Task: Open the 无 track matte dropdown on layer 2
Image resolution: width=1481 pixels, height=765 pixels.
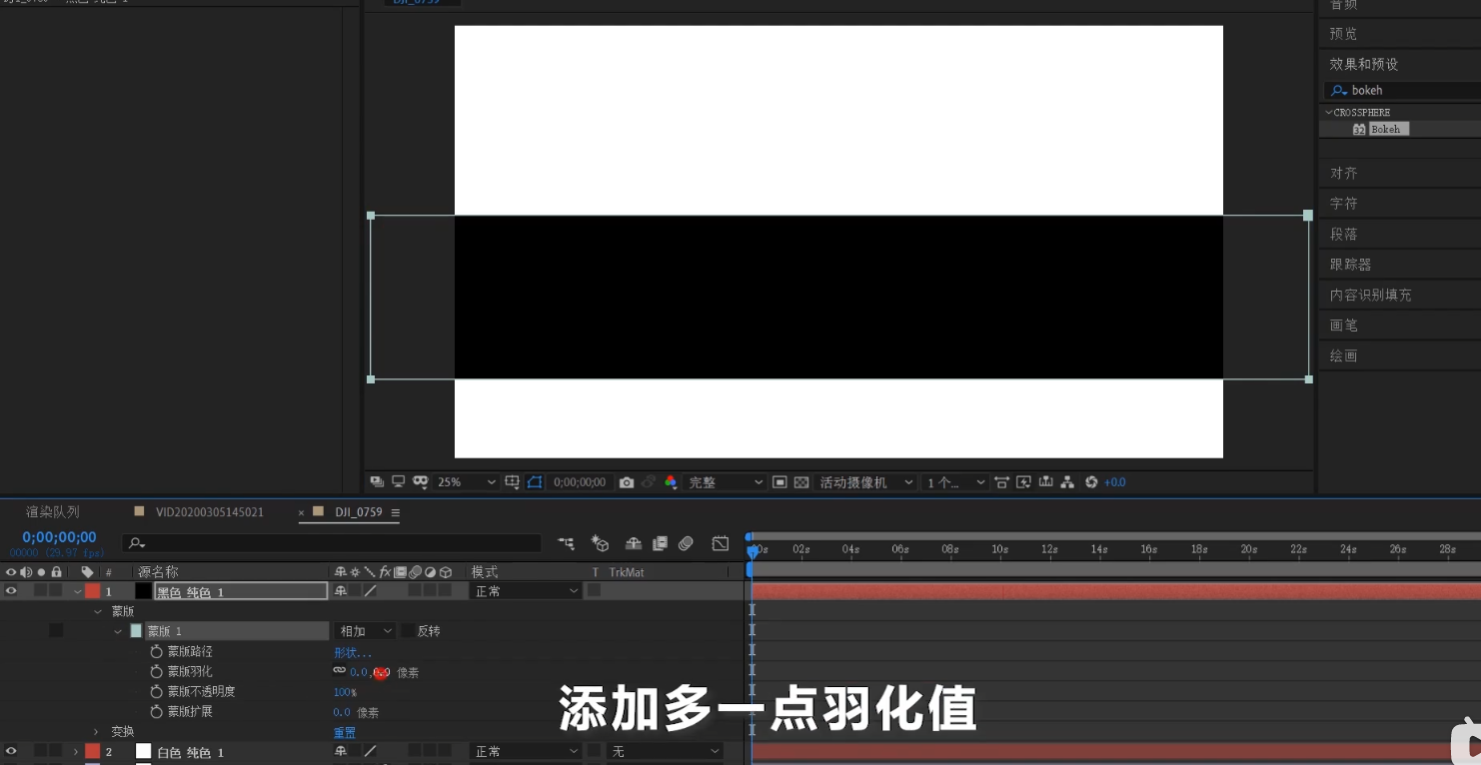Action: click(665, 751)
